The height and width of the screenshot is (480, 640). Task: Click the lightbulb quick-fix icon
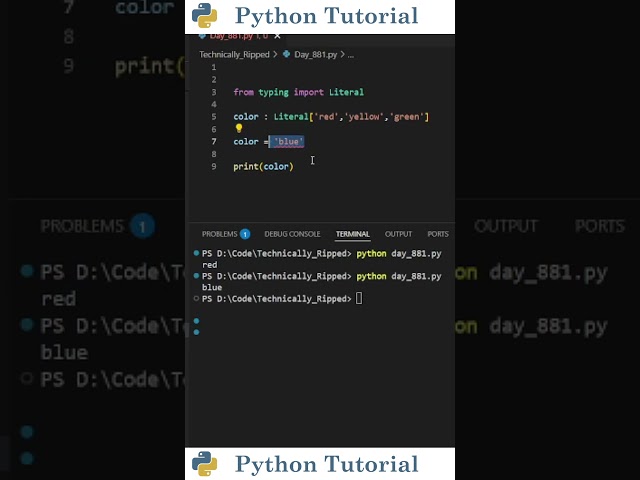(x=239, y=129)
